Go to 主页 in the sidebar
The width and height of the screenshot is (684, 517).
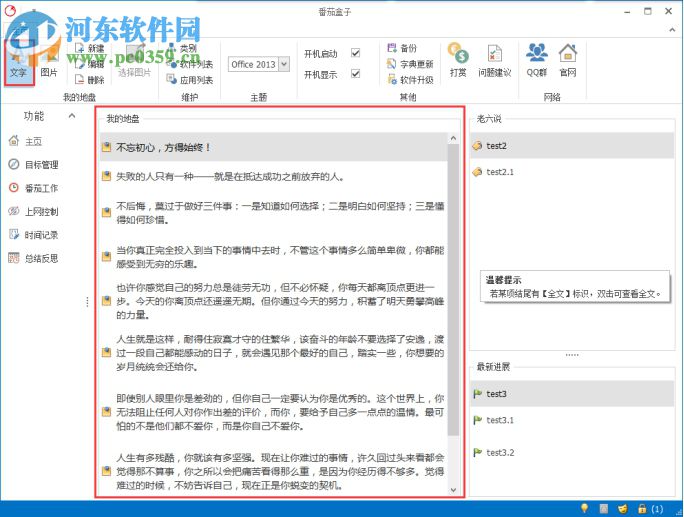click(25, 141)
